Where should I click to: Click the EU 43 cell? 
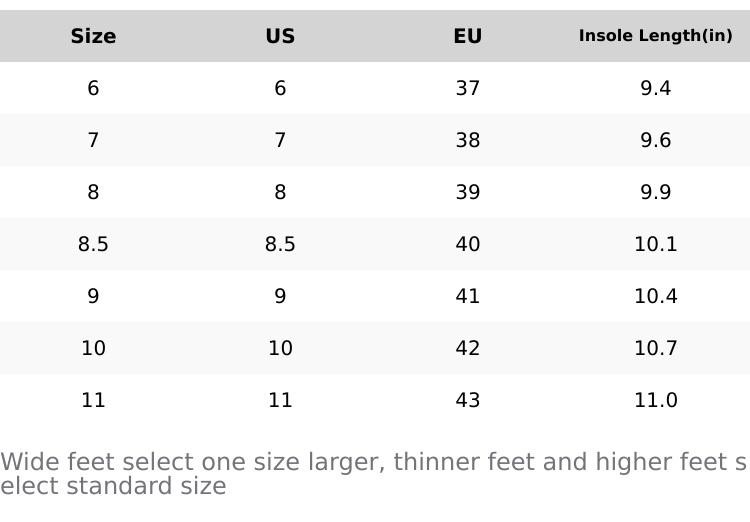pyautogui.click(x=468, y=400)
